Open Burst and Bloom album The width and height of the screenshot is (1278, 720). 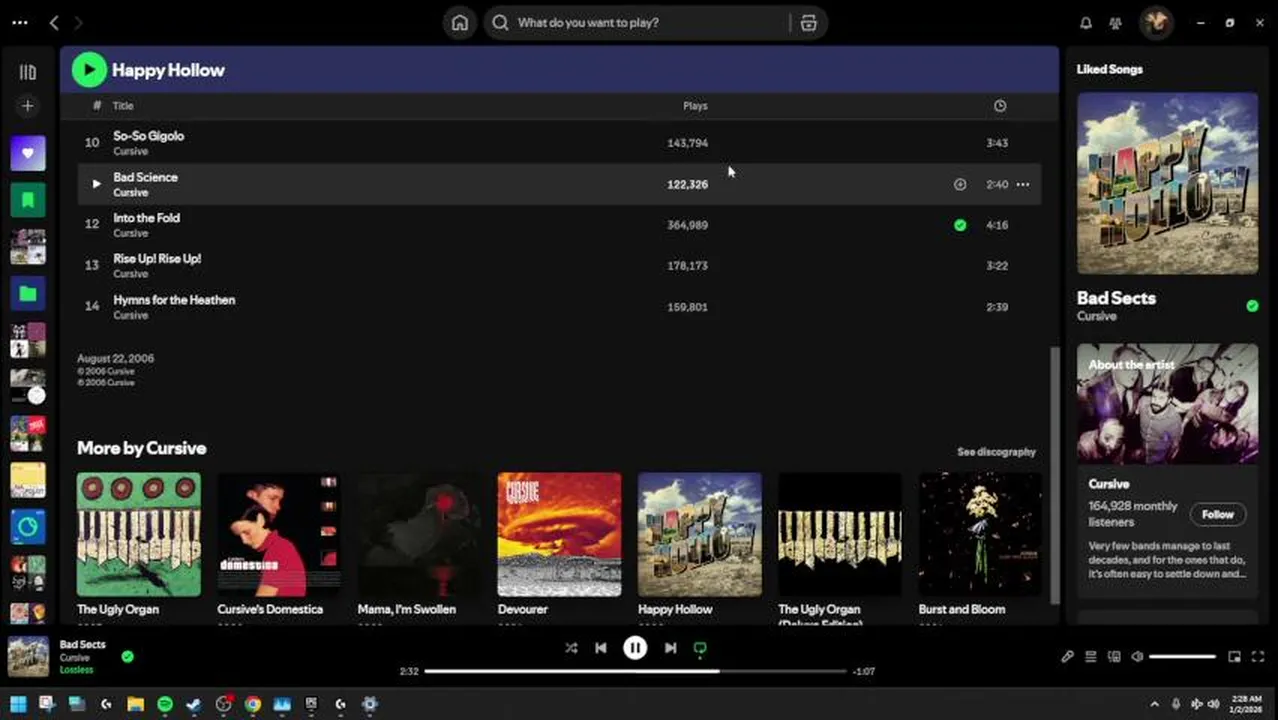(x=980, y=534)
